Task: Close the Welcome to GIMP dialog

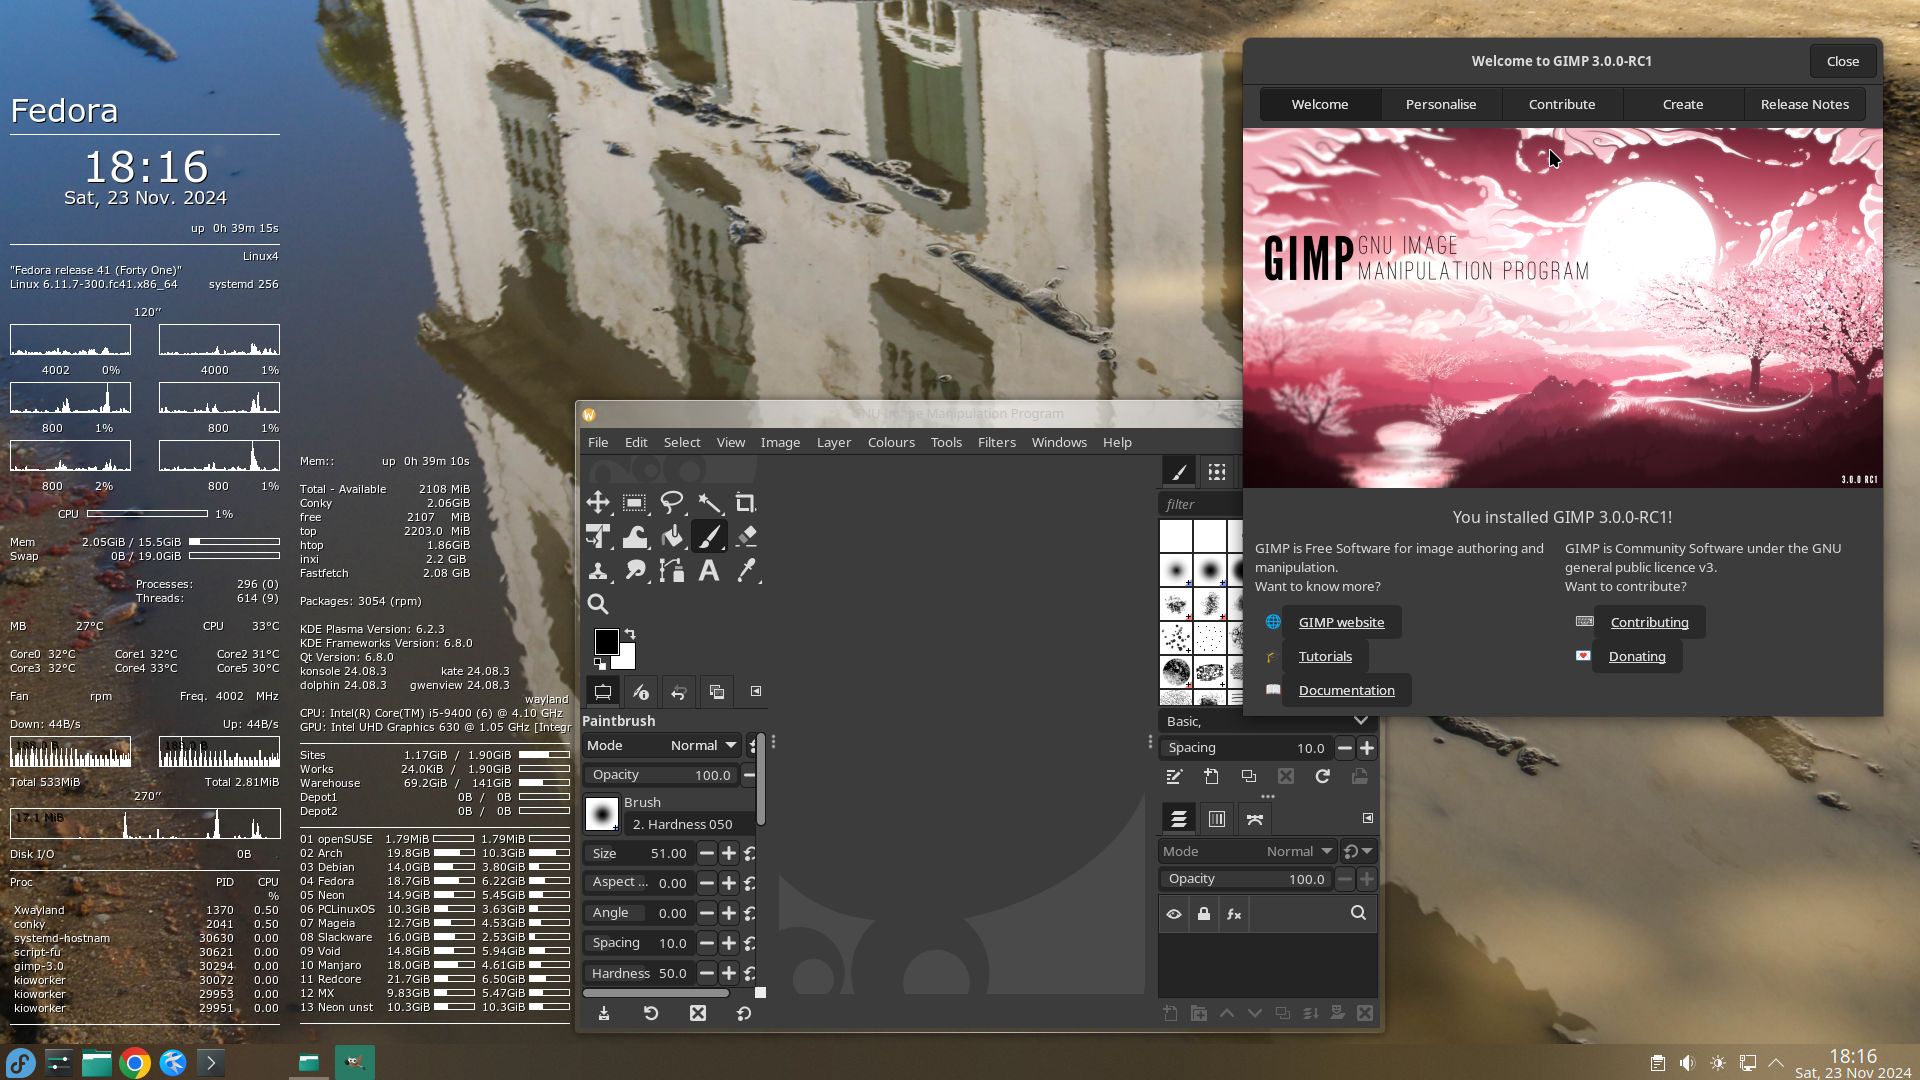Action: point(1843,61)
